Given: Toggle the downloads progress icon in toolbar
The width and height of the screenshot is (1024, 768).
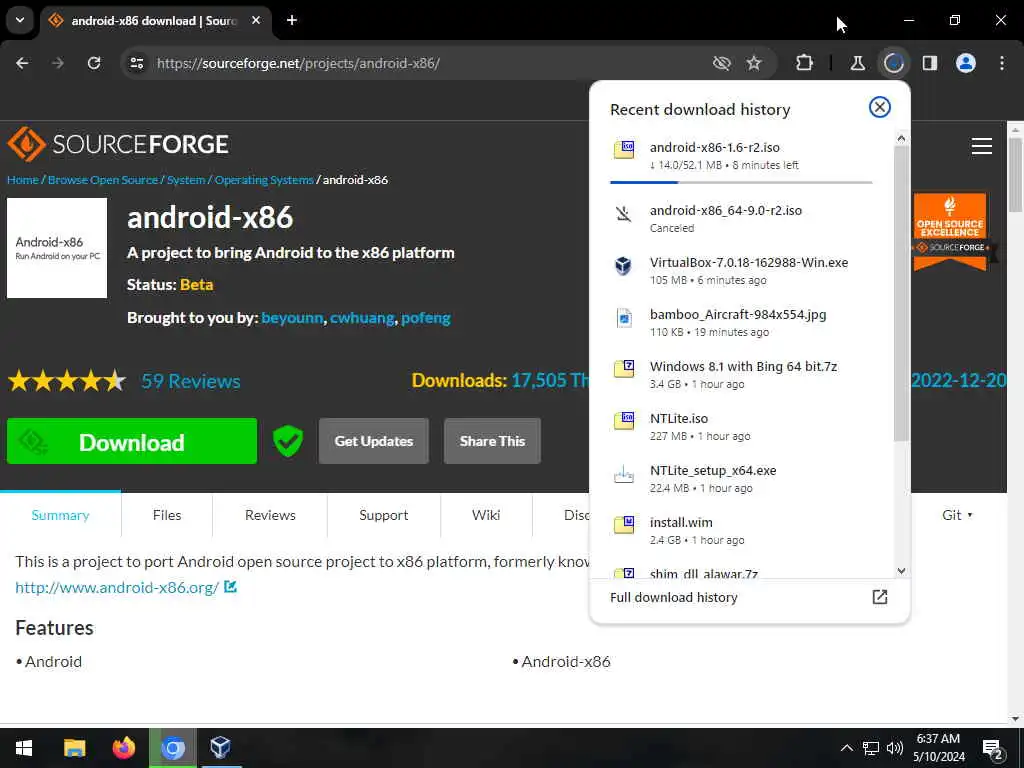Looking at the screenshot, I should click(893, 63).
